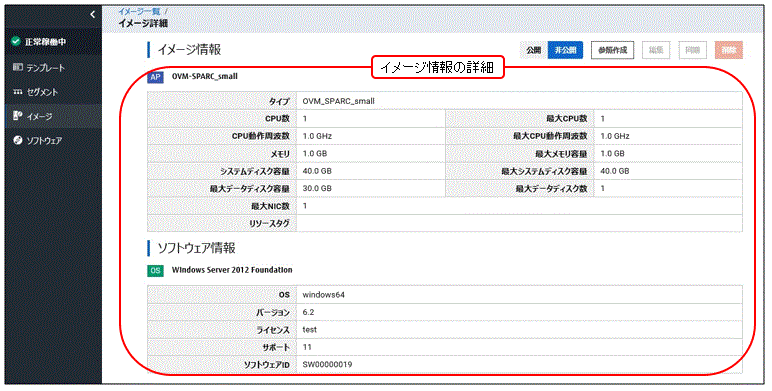Collapse the sidebar with the chevron arrow
The width and height of the screenshot is (772, 391).
(93, 15)
